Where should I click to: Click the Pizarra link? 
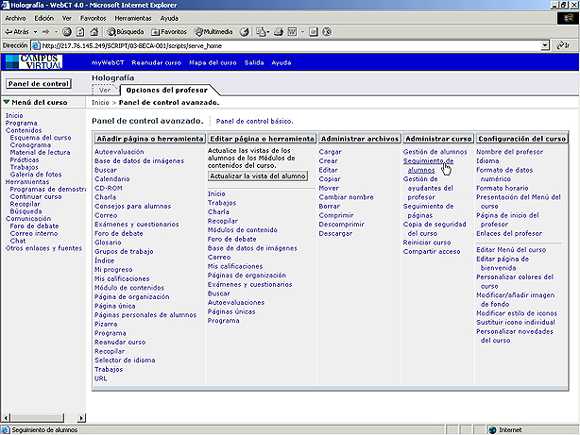106,324
